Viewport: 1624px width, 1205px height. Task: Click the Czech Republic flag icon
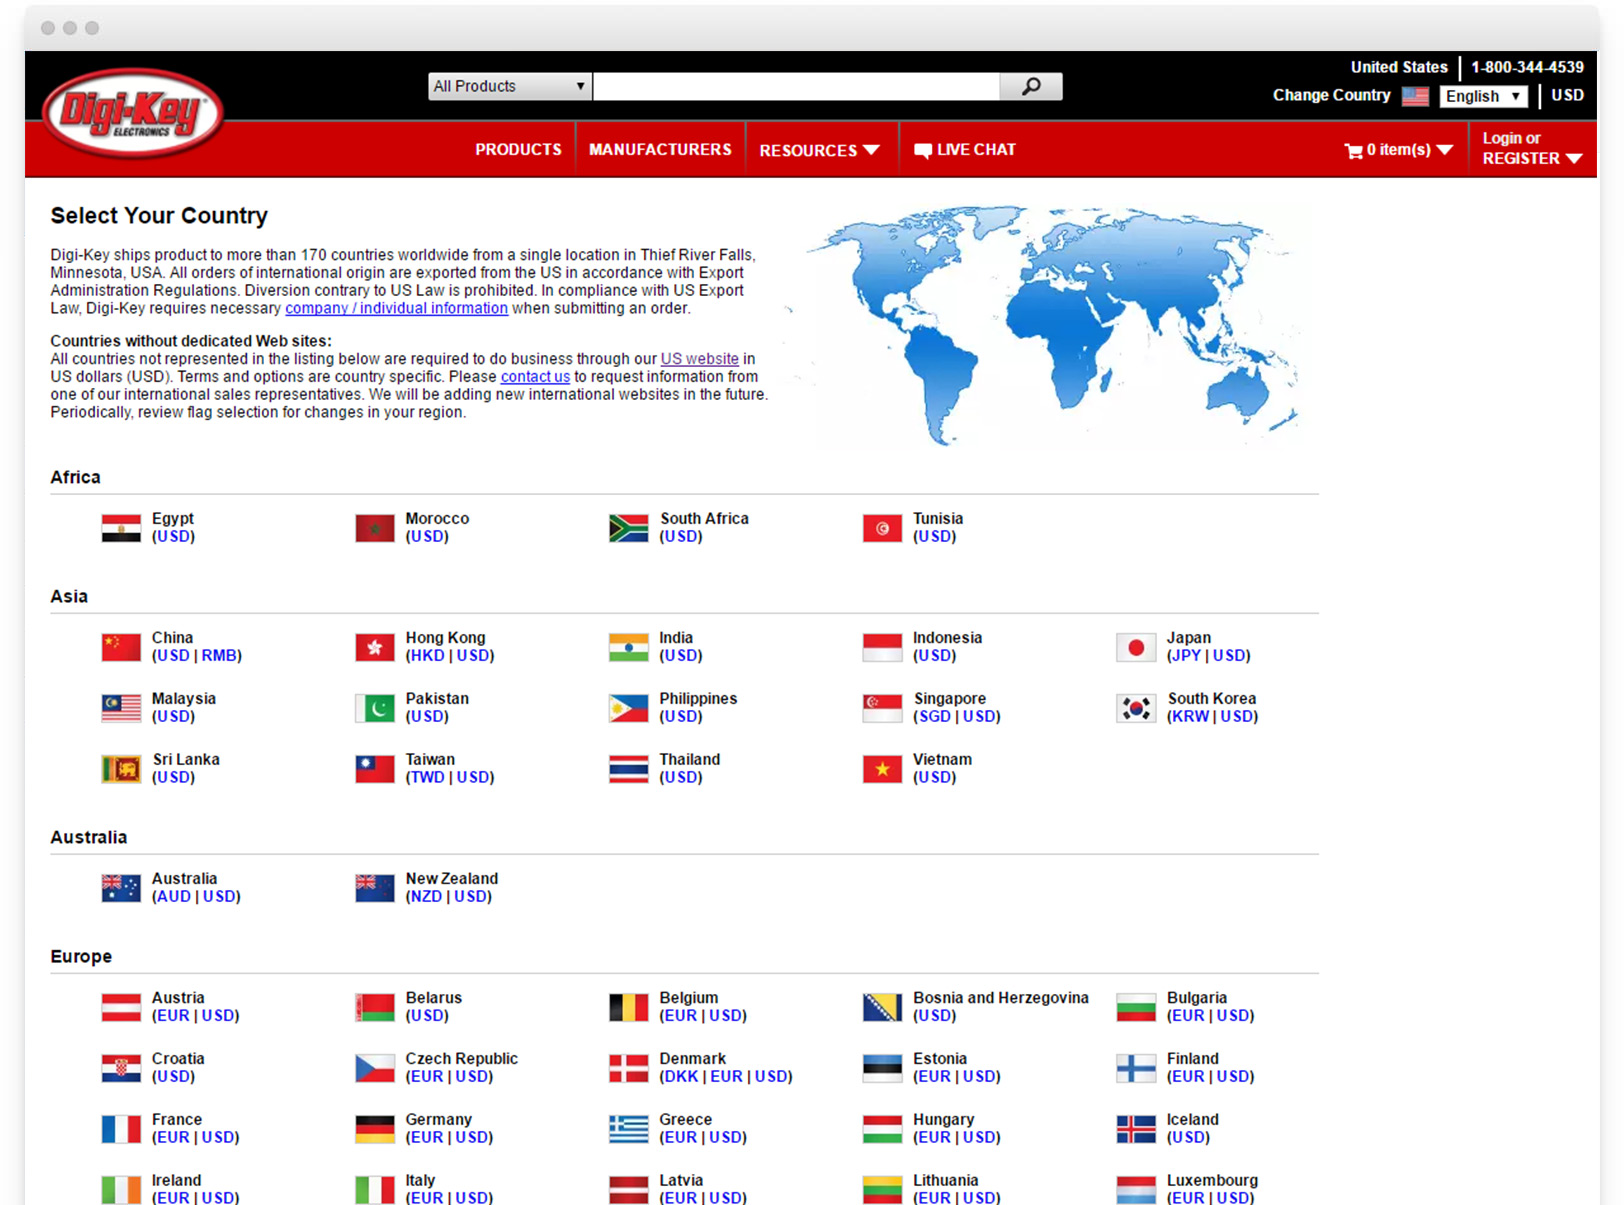375,1068
